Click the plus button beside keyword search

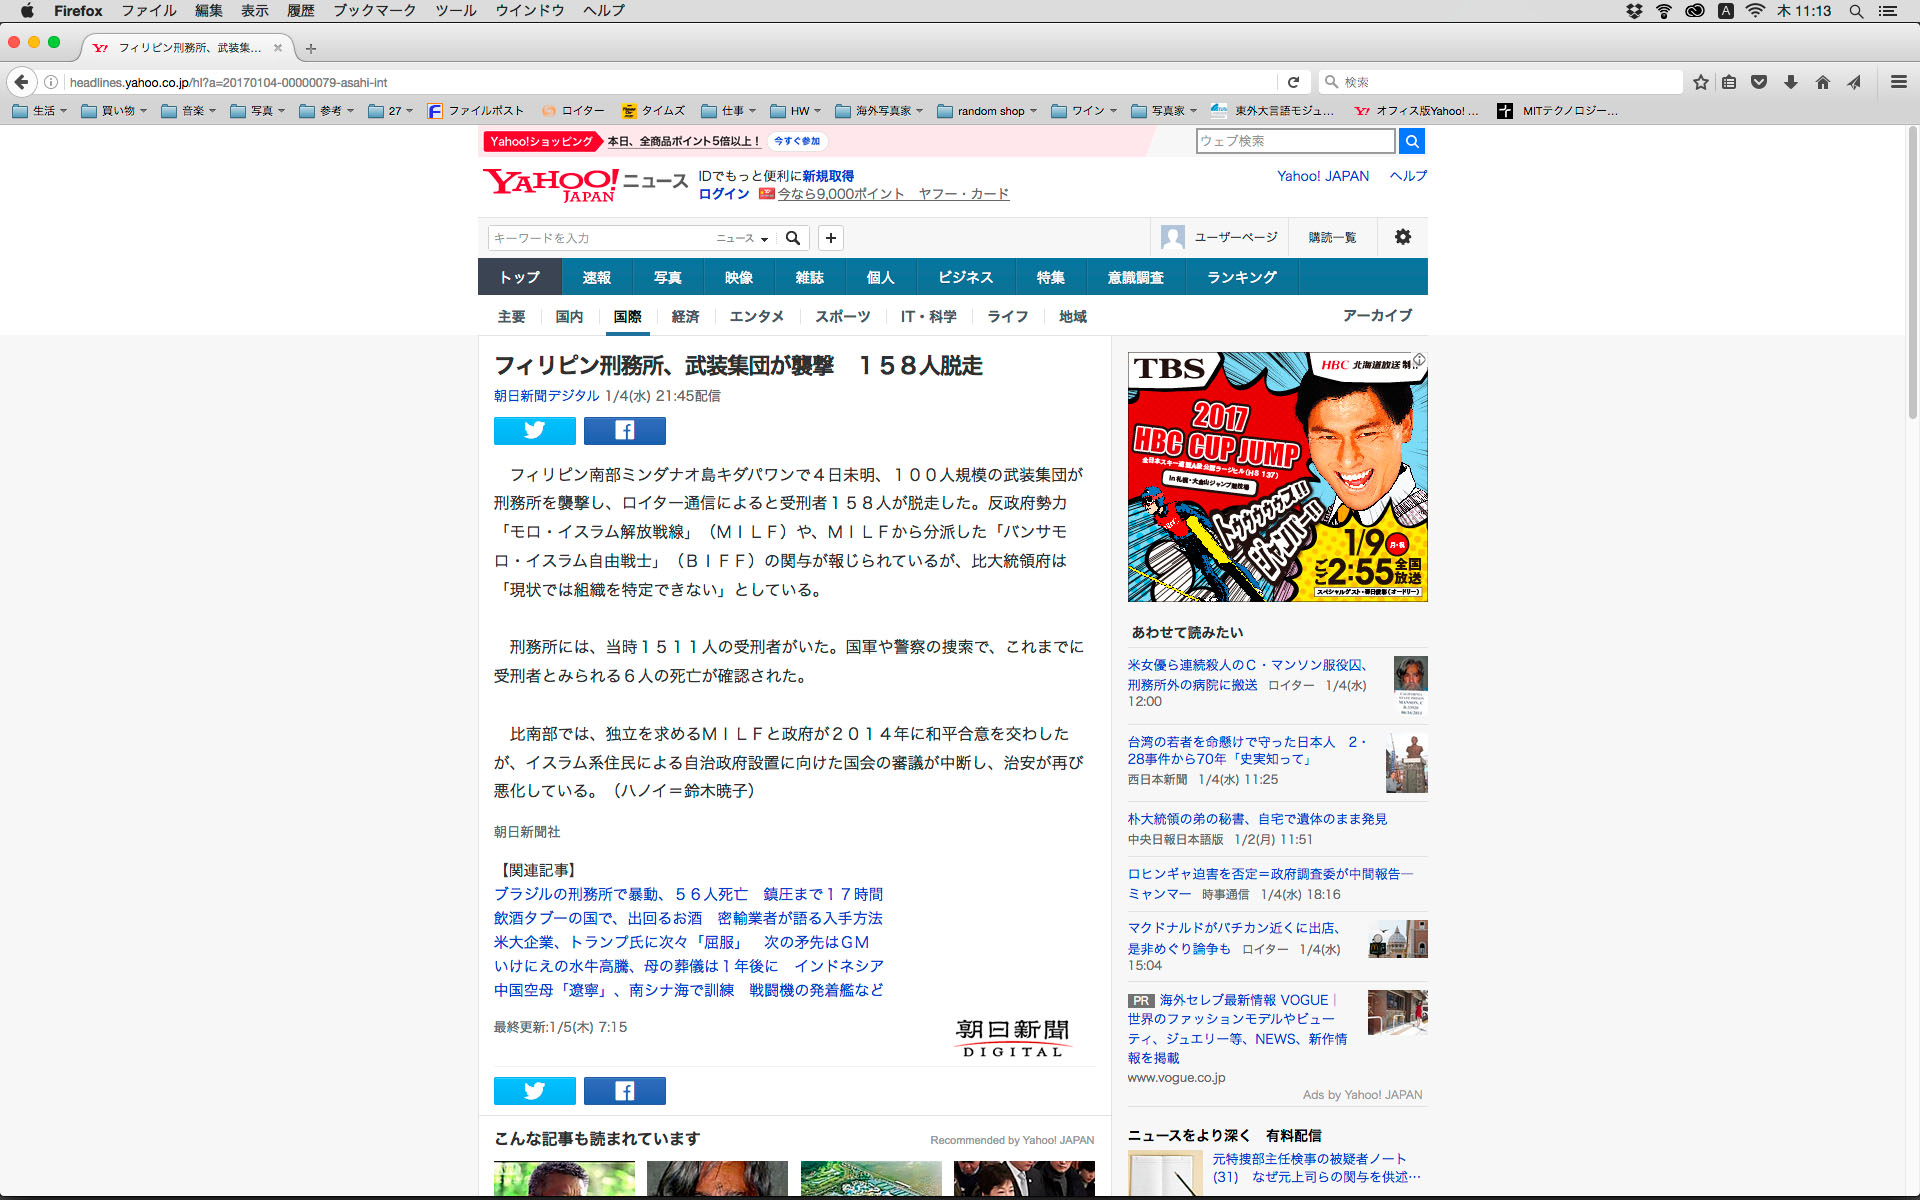tap(830, 238)
